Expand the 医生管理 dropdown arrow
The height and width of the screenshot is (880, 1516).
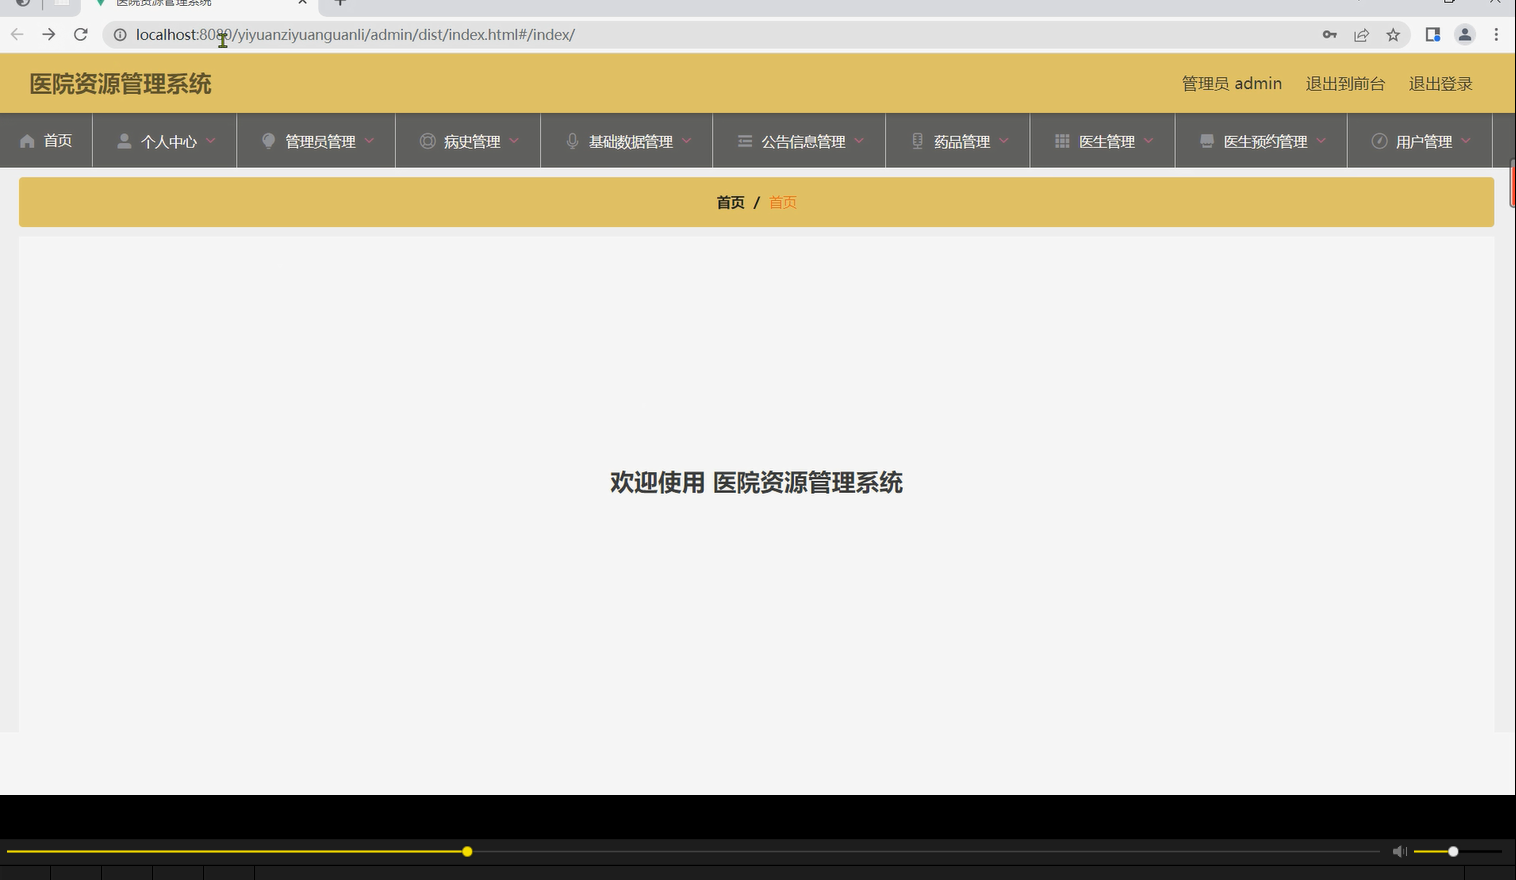point(1149,141)
